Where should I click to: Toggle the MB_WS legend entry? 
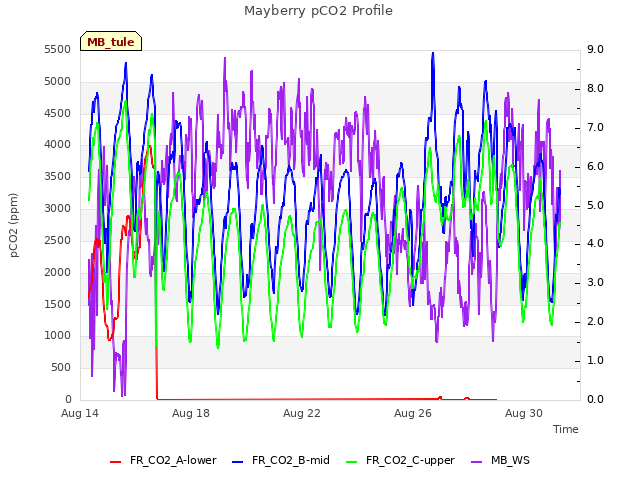(x=500, y=460)
